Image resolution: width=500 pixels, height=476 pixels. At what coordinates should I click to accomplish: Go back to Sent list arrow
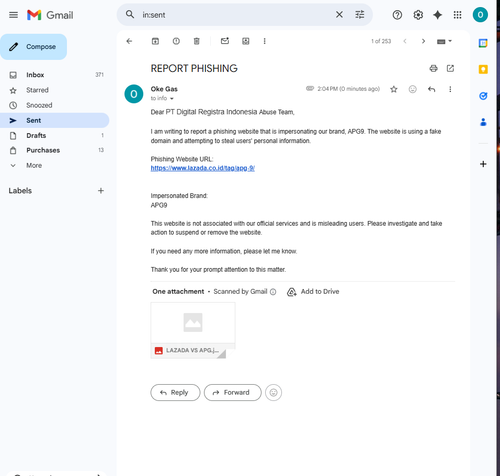(129, 41)
